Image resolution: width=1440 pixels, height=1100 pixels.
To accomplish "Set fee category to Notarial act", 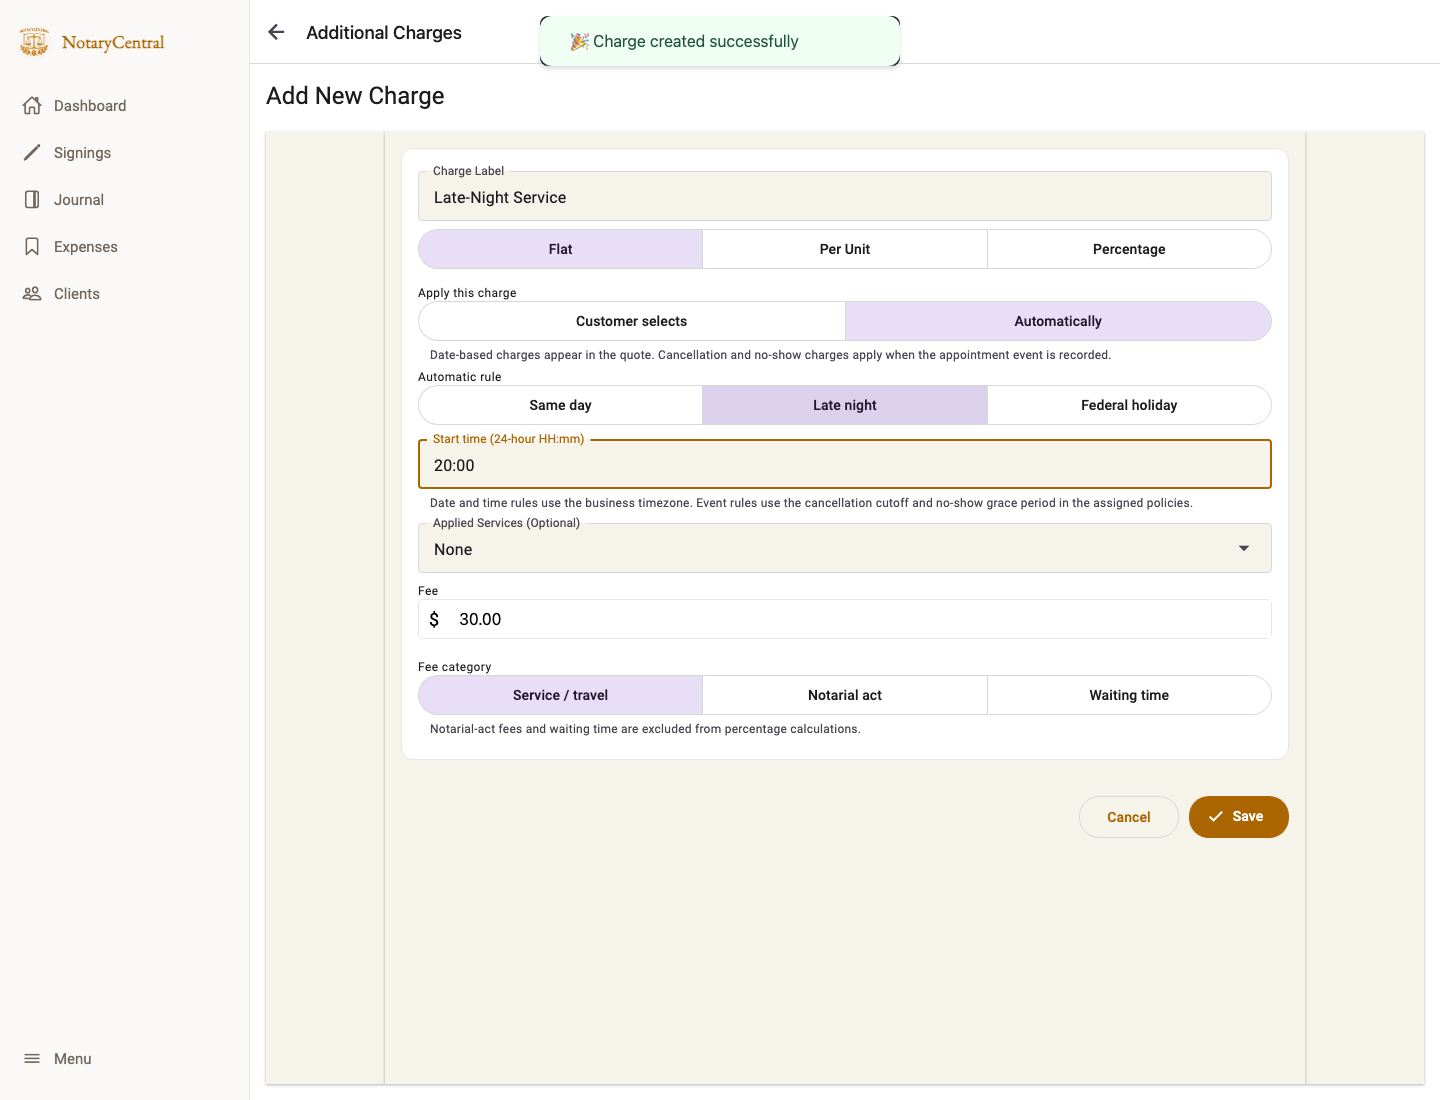I will (x=845, y=695).
